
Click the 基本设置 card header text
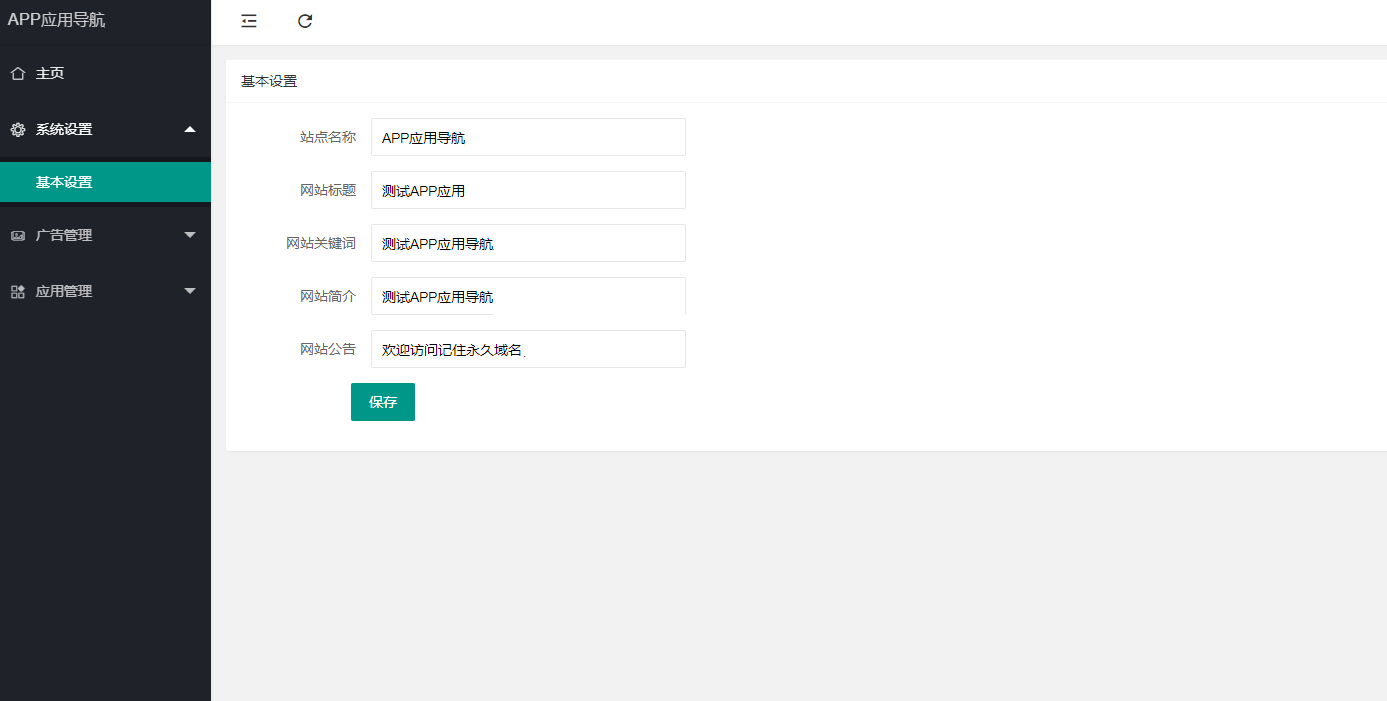[269, 81]
